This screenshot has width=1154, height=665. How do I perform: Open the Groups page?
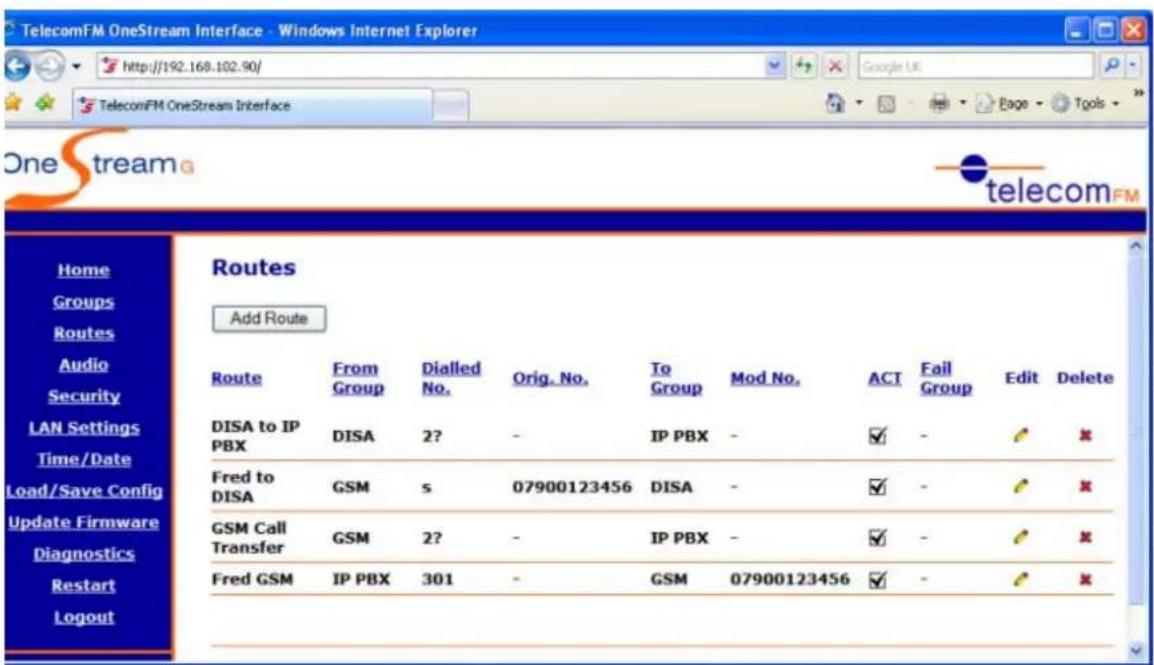coord(83,302)
